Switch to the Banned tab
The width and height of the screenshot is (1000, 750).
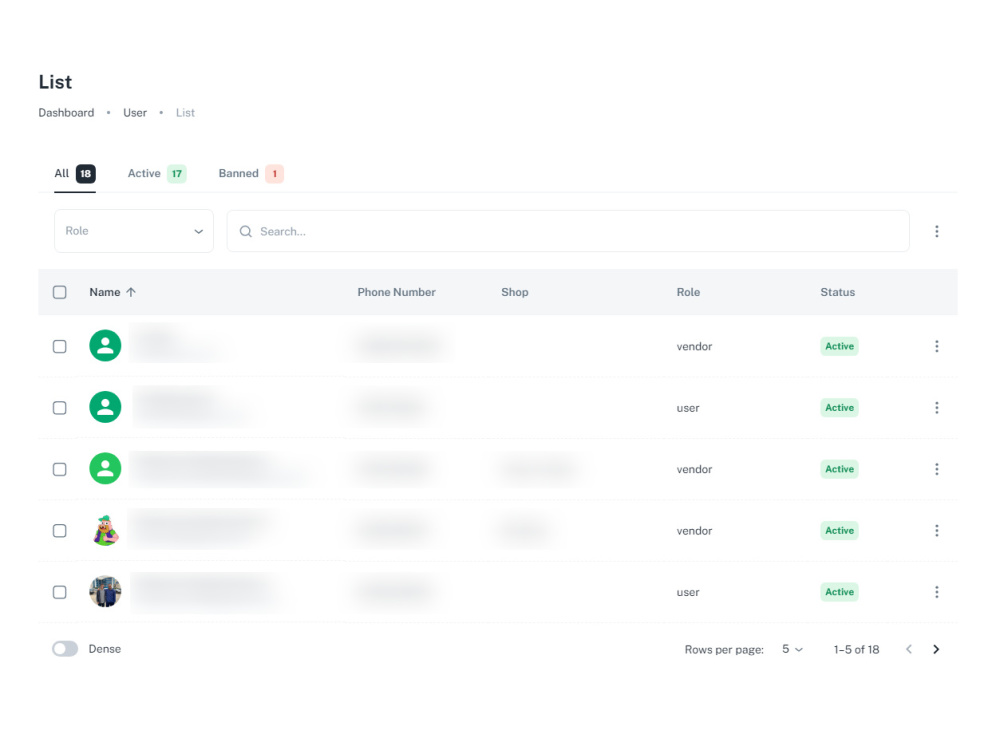pyautogui.click(x=251, y=173)
